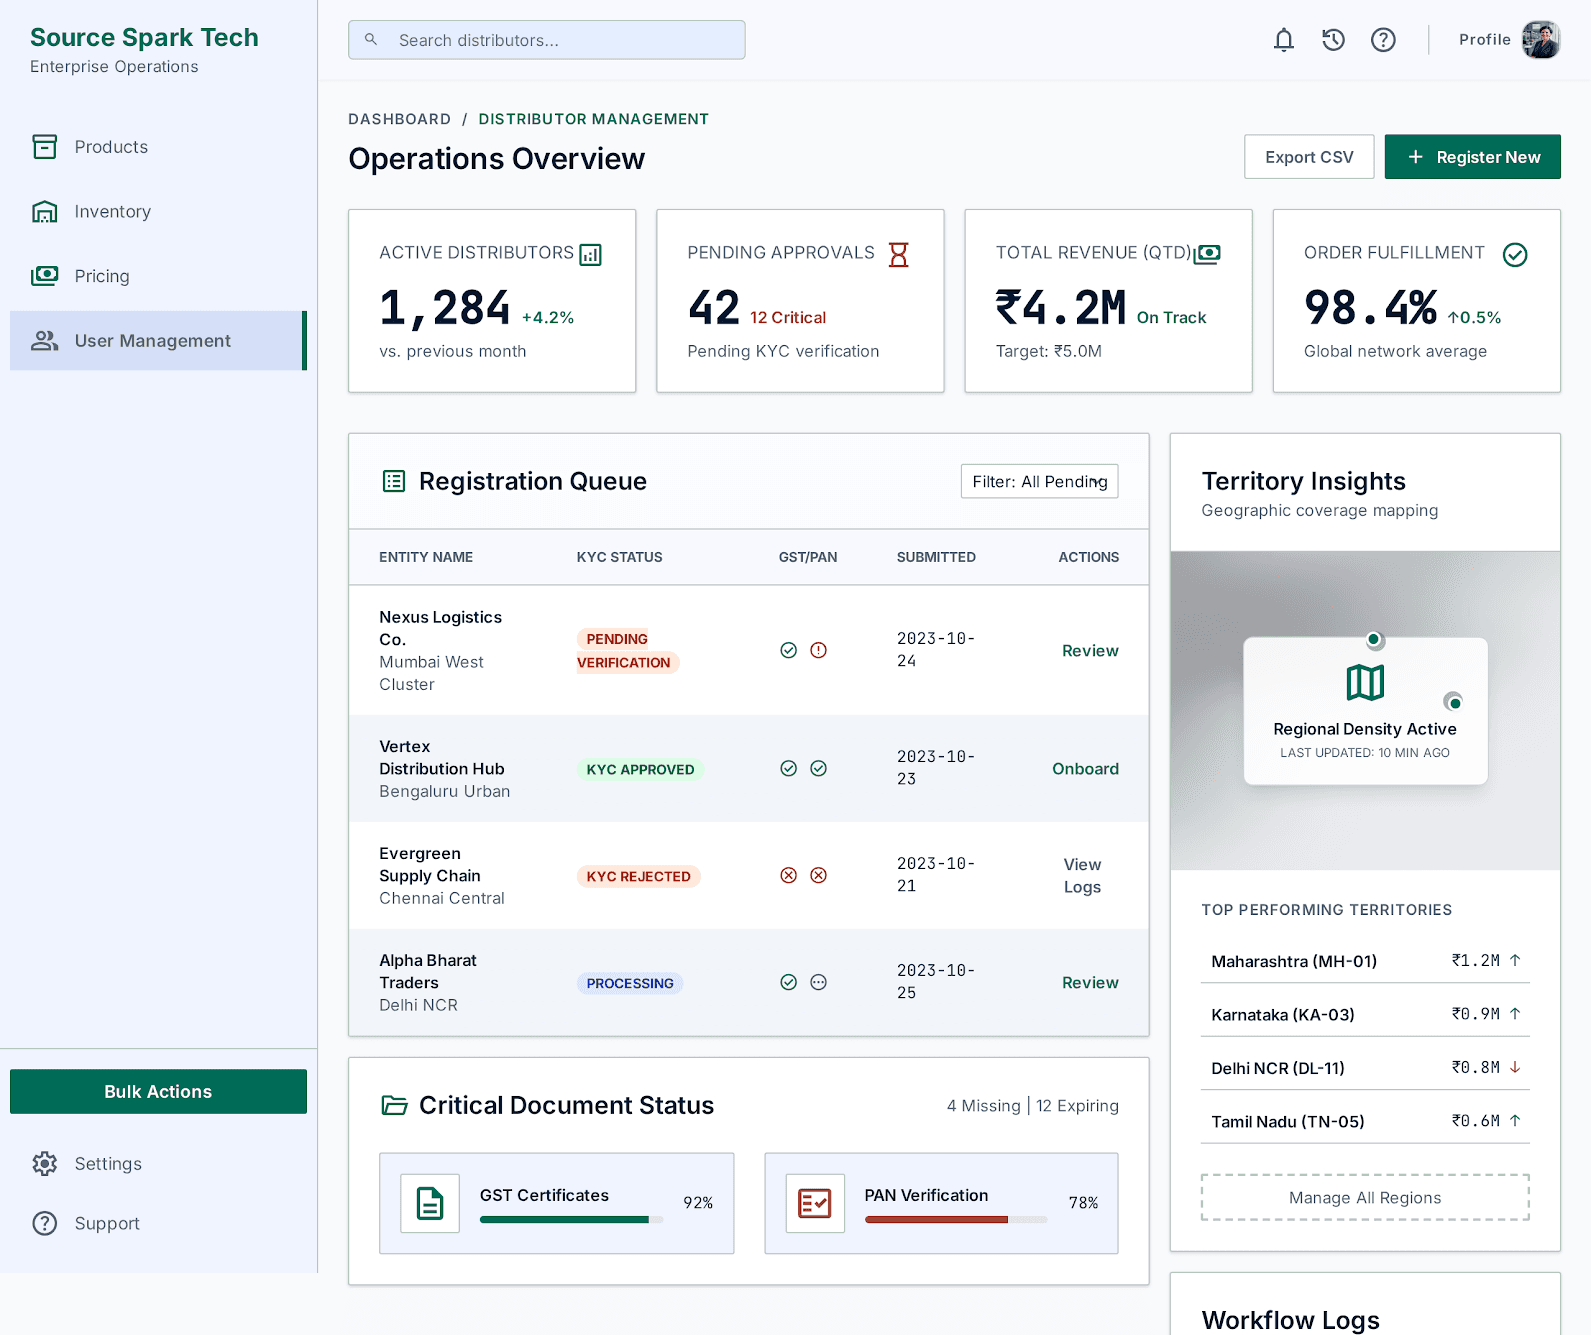
Task: Open the history clock icon
Action: pos(1333,40)
